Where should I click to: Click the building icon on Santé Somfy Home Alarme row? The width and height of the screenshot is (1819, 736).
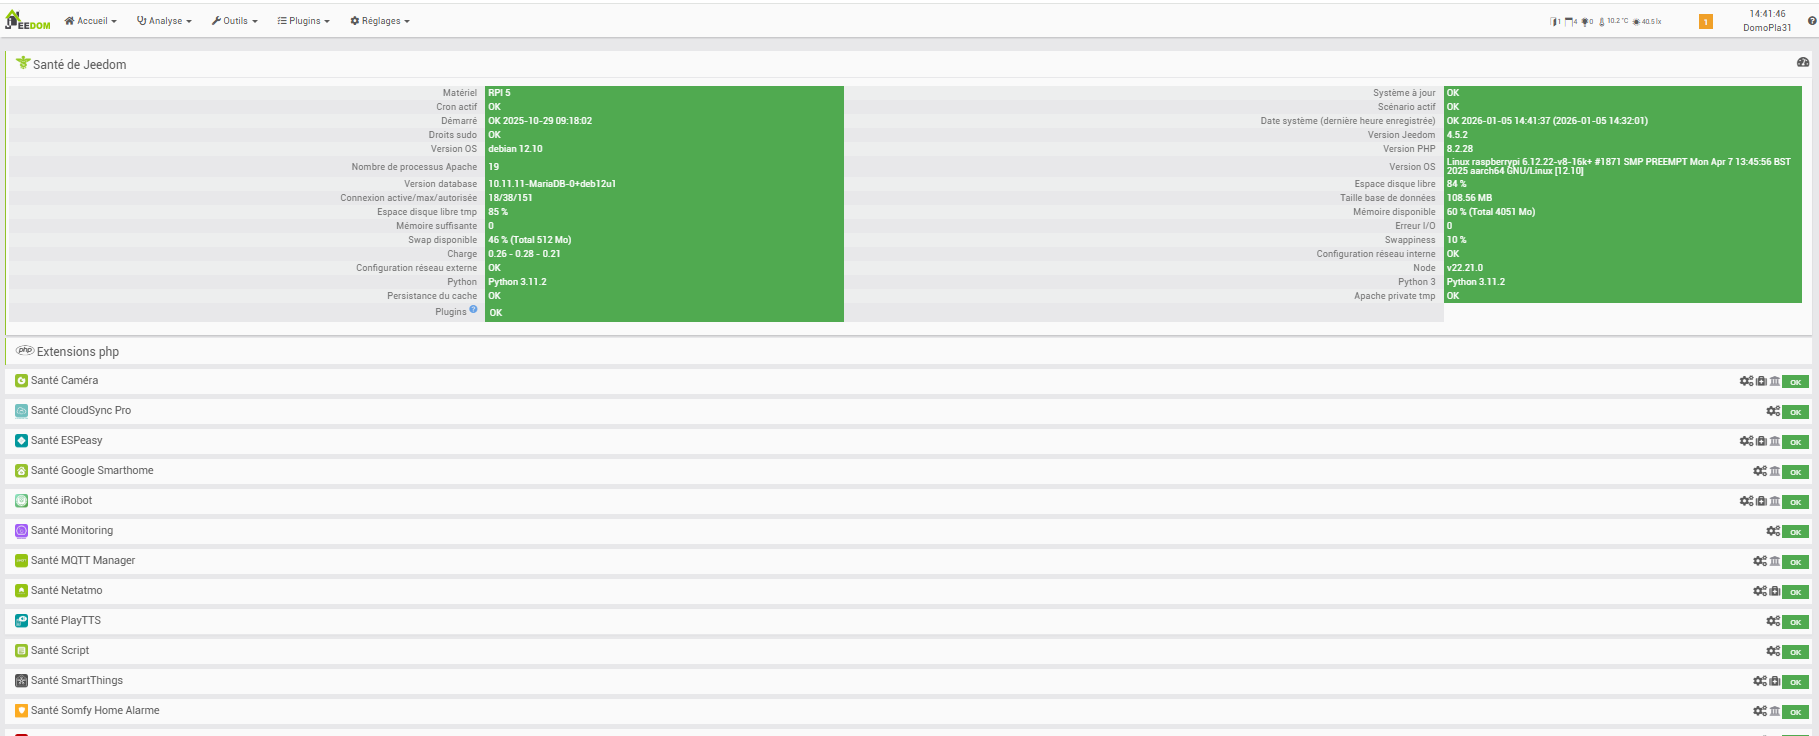point(1775,711)
